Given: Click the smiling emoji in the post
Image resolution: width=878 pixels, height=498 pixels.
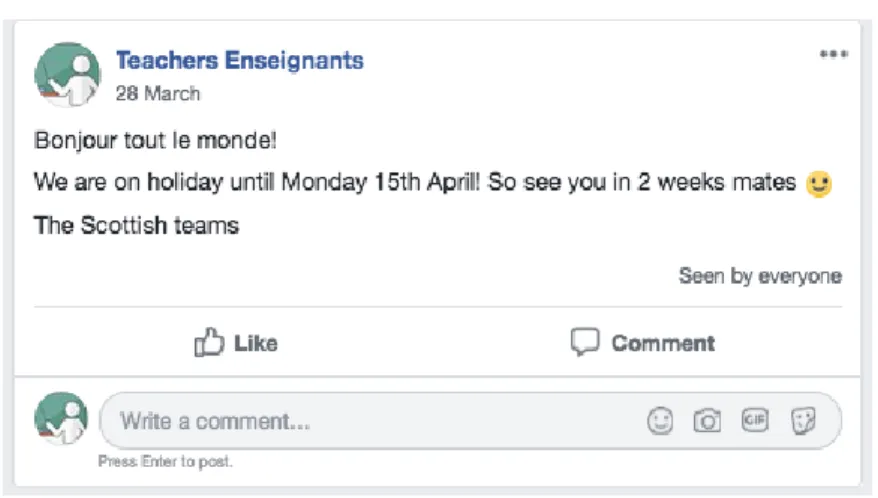Looking at the screenshot, I should click(819, 184).
